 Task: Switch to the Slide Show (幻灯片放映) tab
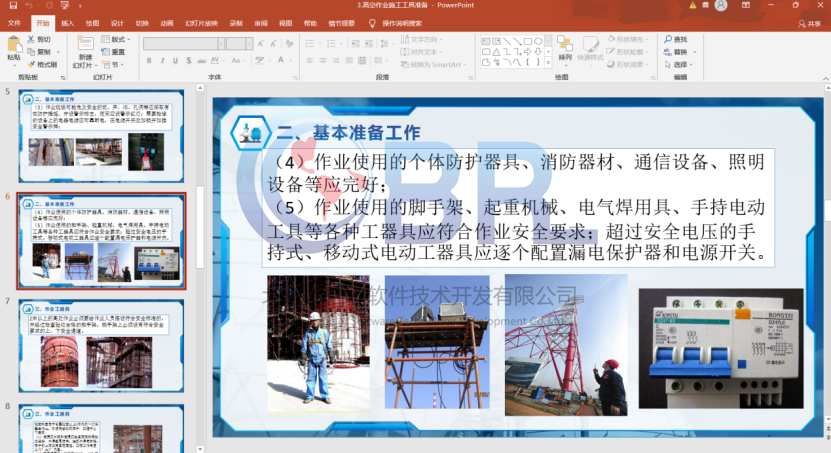point(201,23)
